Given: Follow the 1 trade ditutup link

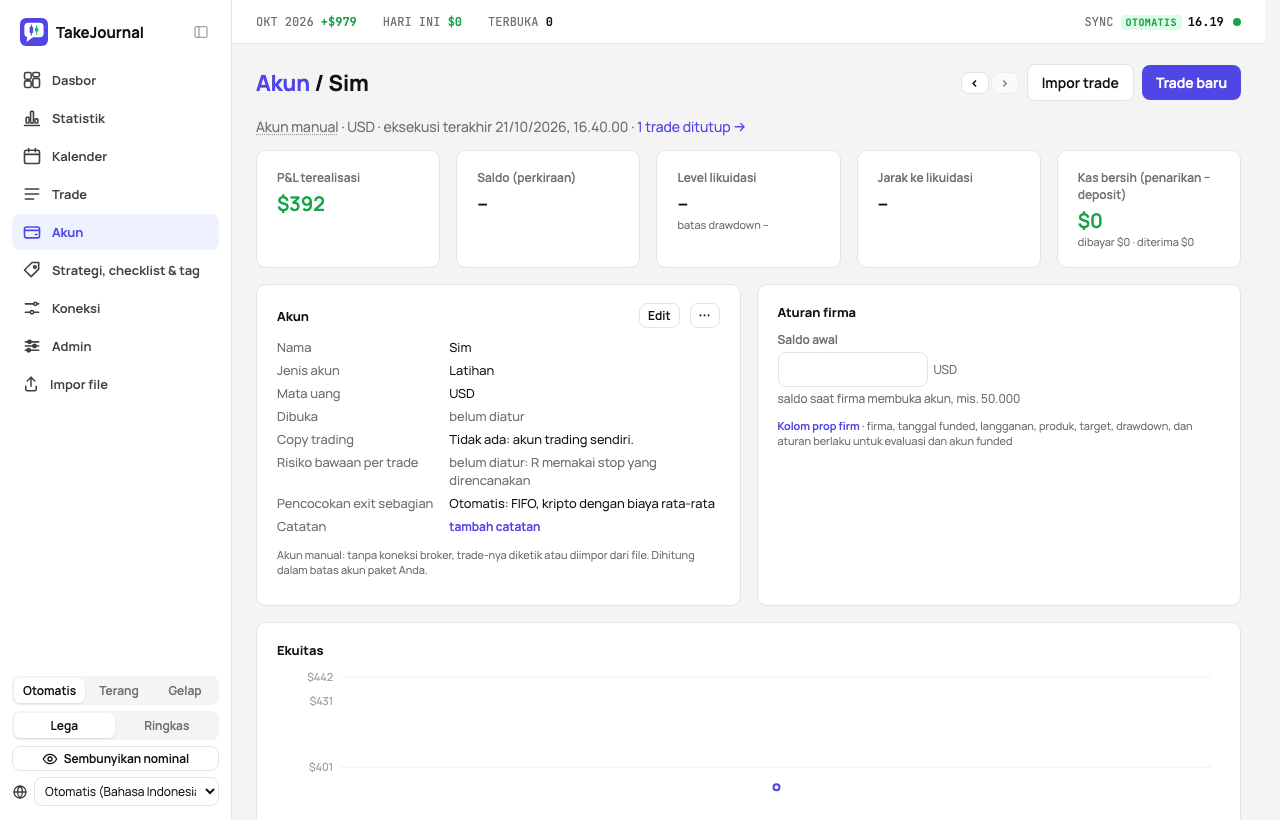Looking at the screenshot, I should [691, 127].
